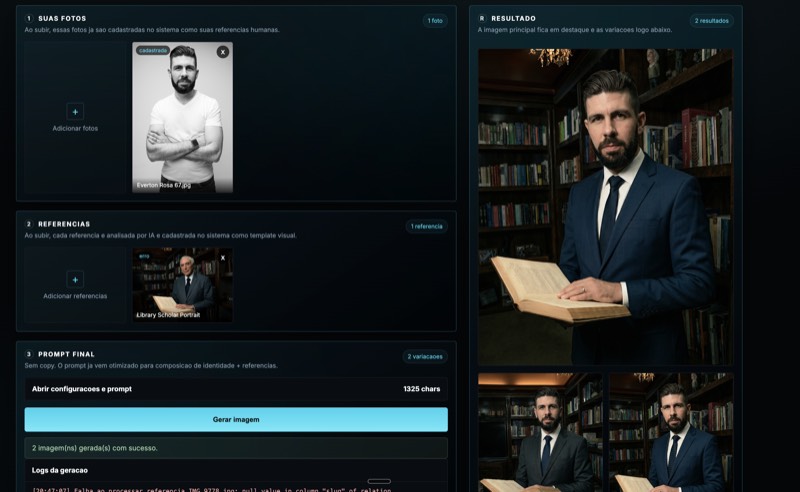Open the Everton Rosa 67.jpg photo thumbnail
The height and width of the screenshot is (492, 800).
coord(182,117)
